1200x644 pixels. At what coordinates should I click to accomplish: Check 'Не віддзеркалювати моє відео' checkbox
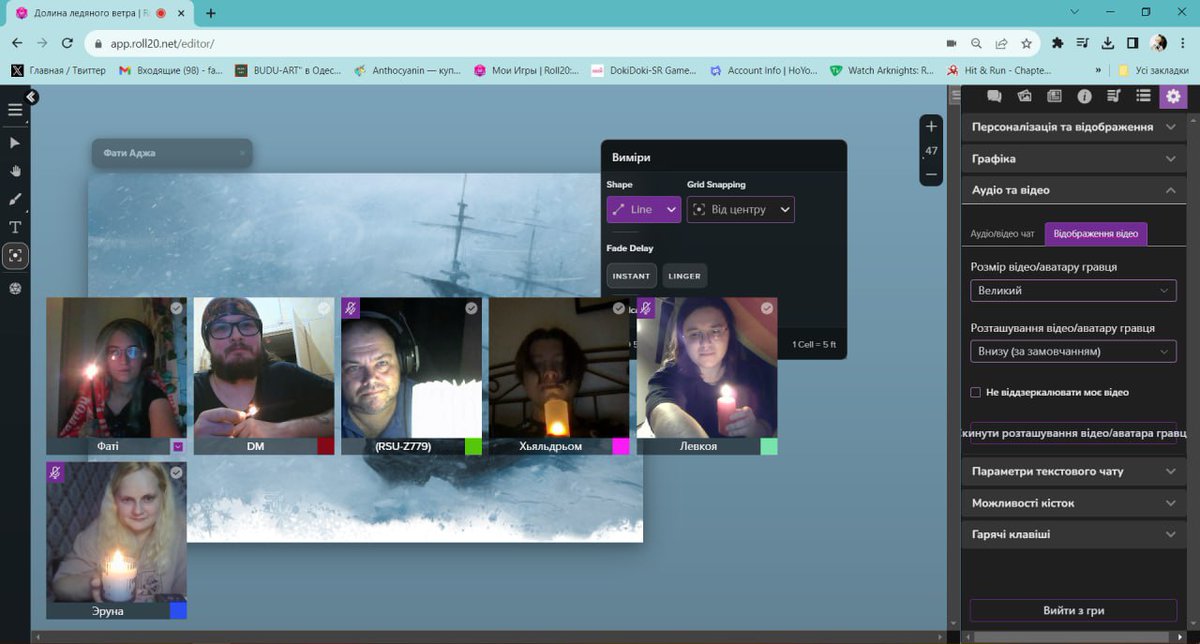pos(976,392)
